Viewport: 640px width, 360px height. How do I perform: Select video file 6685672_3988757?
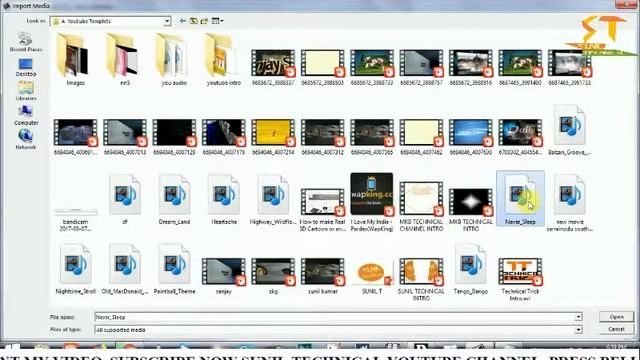click(x=421, y=67)
